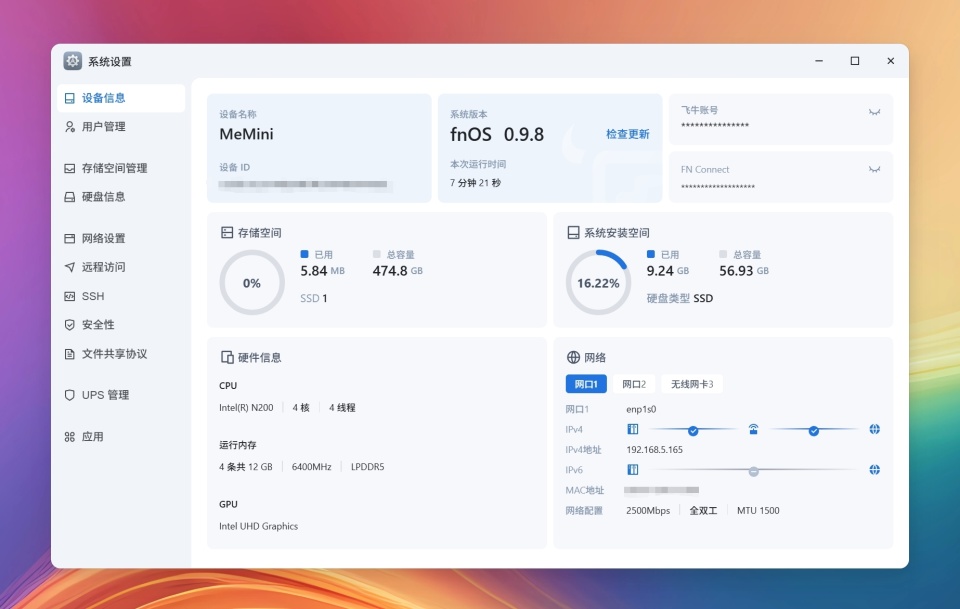Viewport: 960px width, 609px height.
Task: Reveal the FN Connect hidden value
Action: (874, 170)
